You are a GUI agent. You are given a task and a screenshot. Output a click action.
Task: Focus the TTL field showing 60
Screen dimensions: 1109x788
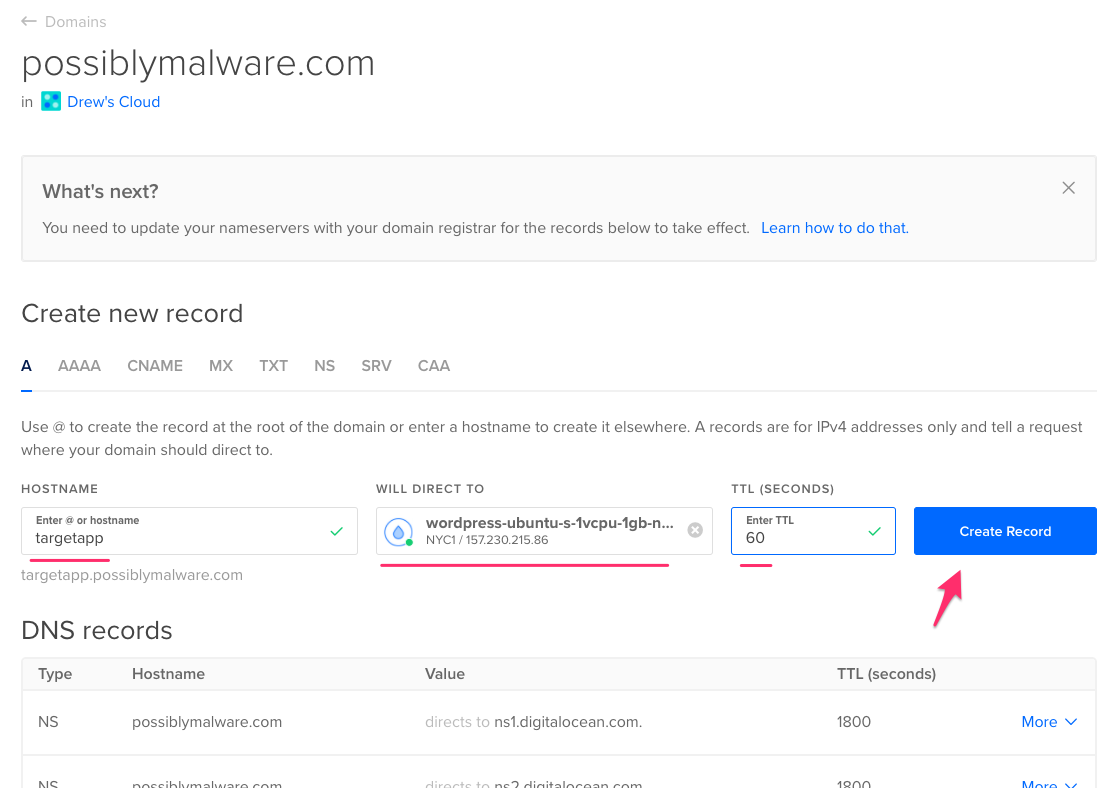click(x=813, y=531)
